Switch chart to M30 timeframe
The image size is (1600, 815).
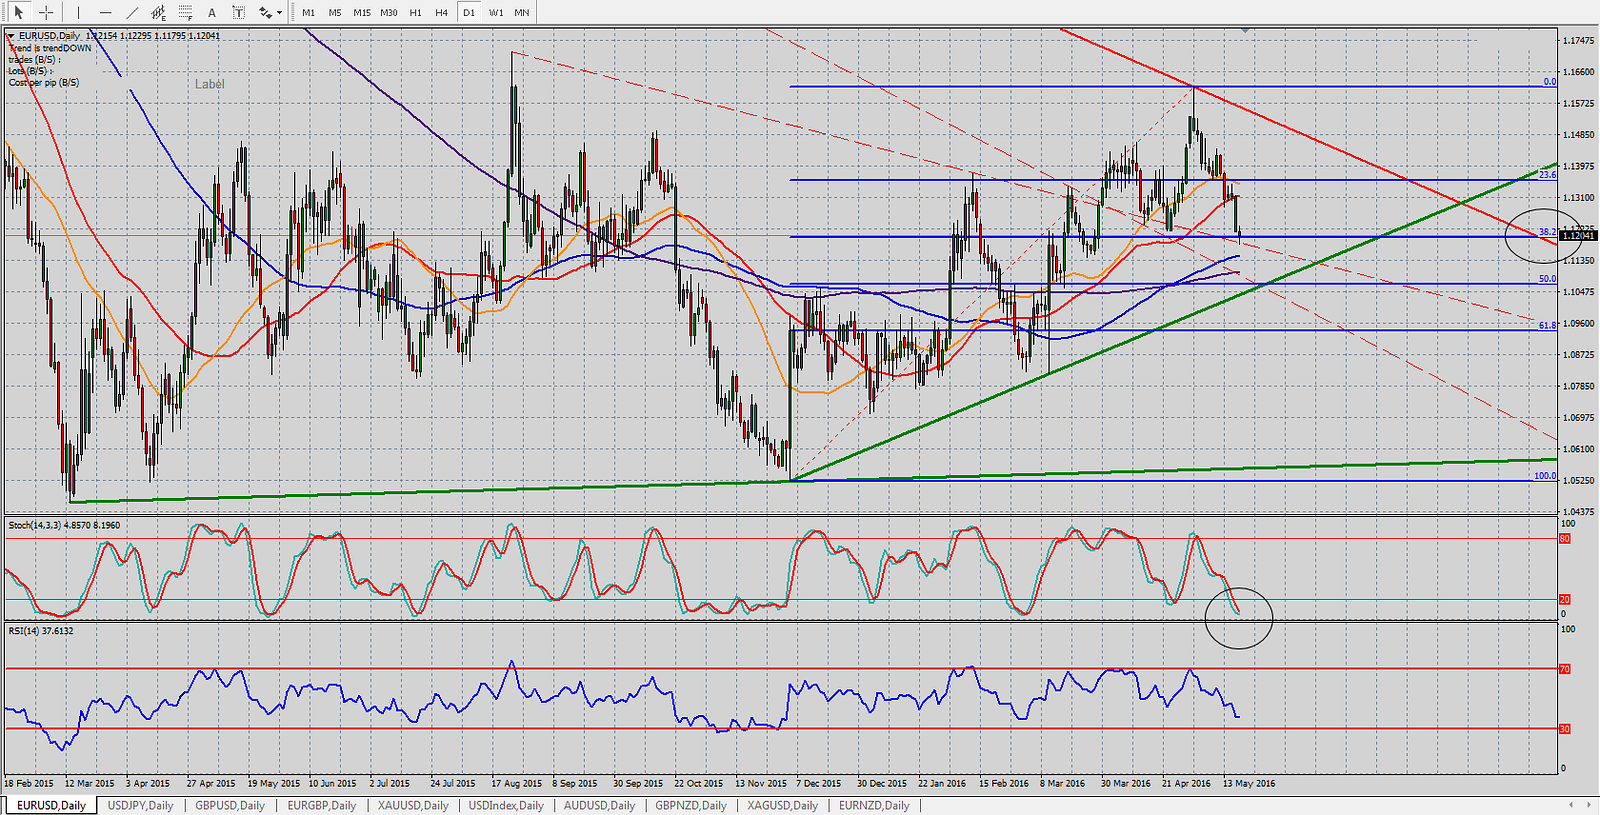(x=389, y=12)
